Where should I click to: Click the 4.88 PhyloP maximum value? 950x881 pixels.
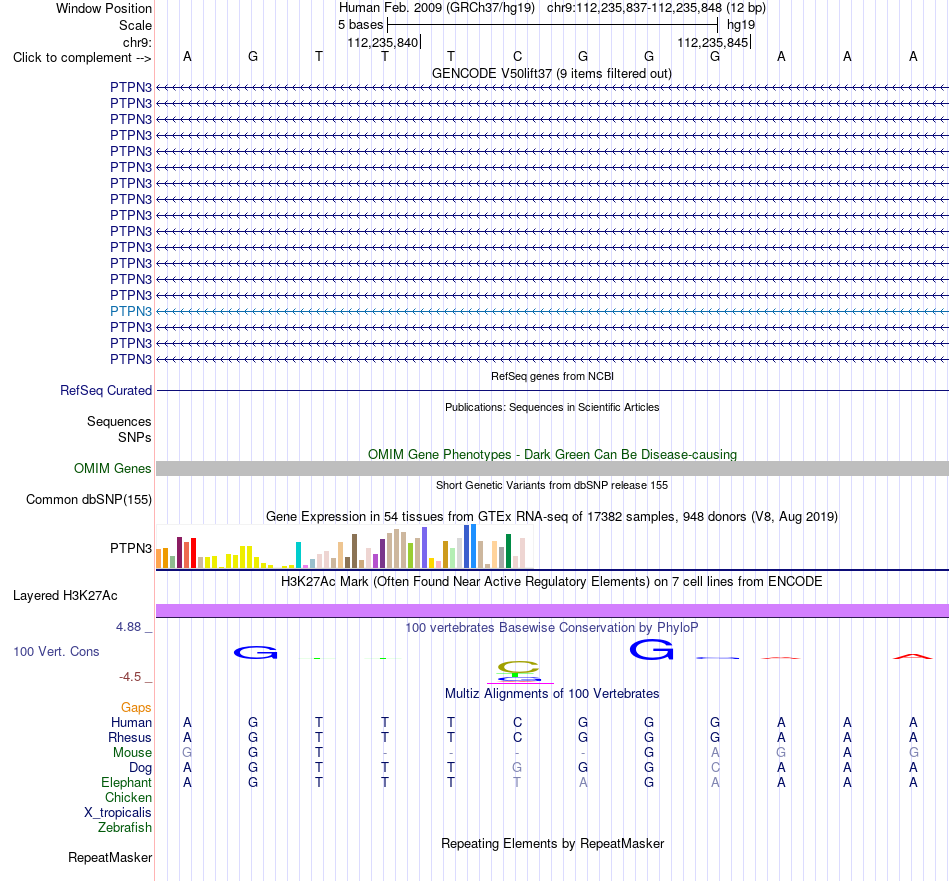click(x=128, y=627)
